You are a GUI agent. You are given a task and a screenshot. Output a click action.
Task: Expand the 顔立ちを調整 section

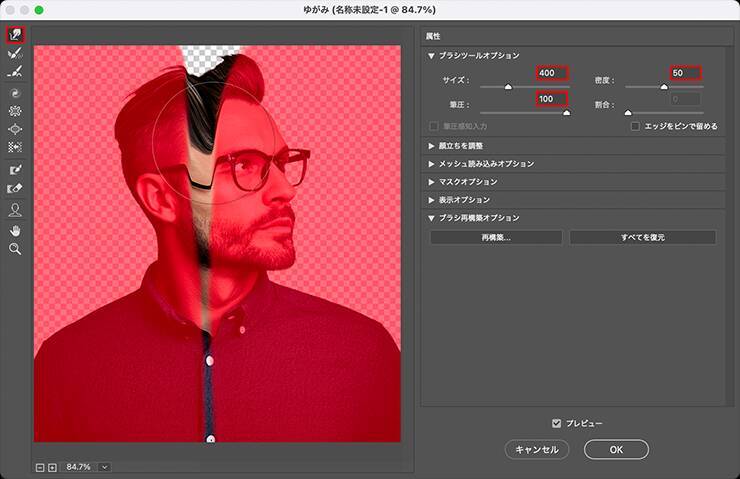coord(431,145)
